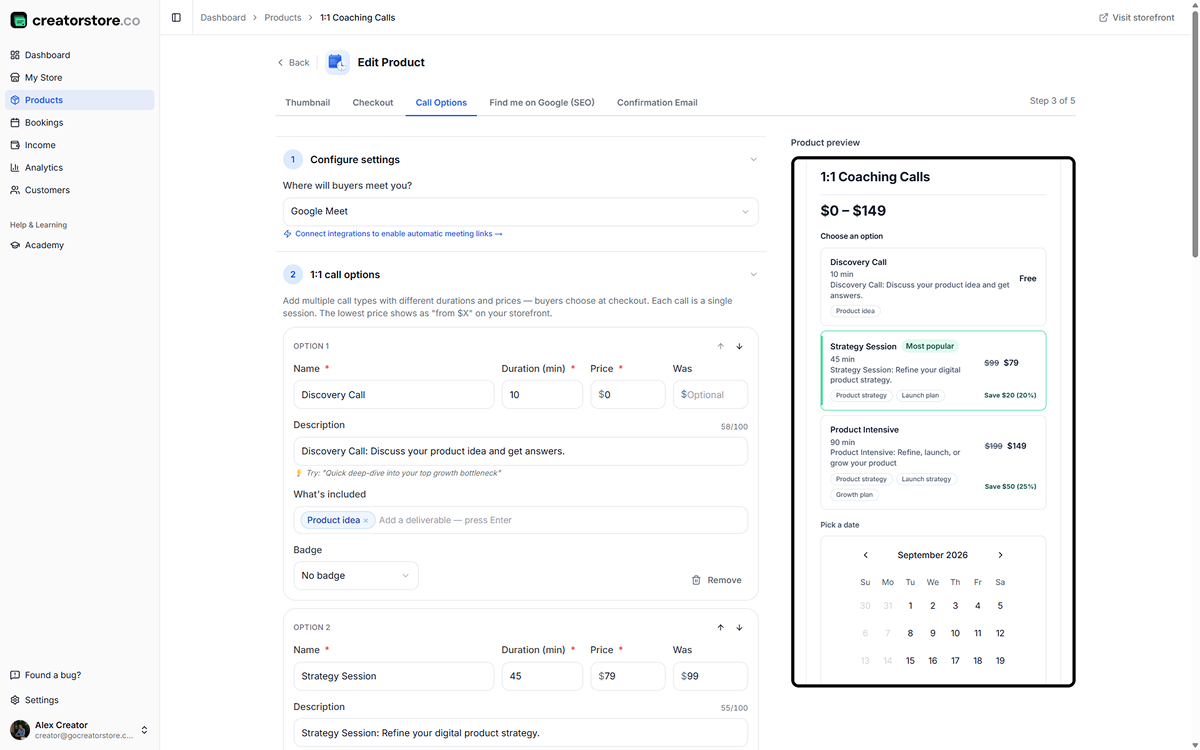
Task: Click the Discovery Call description text field
Action: [521, 451]
